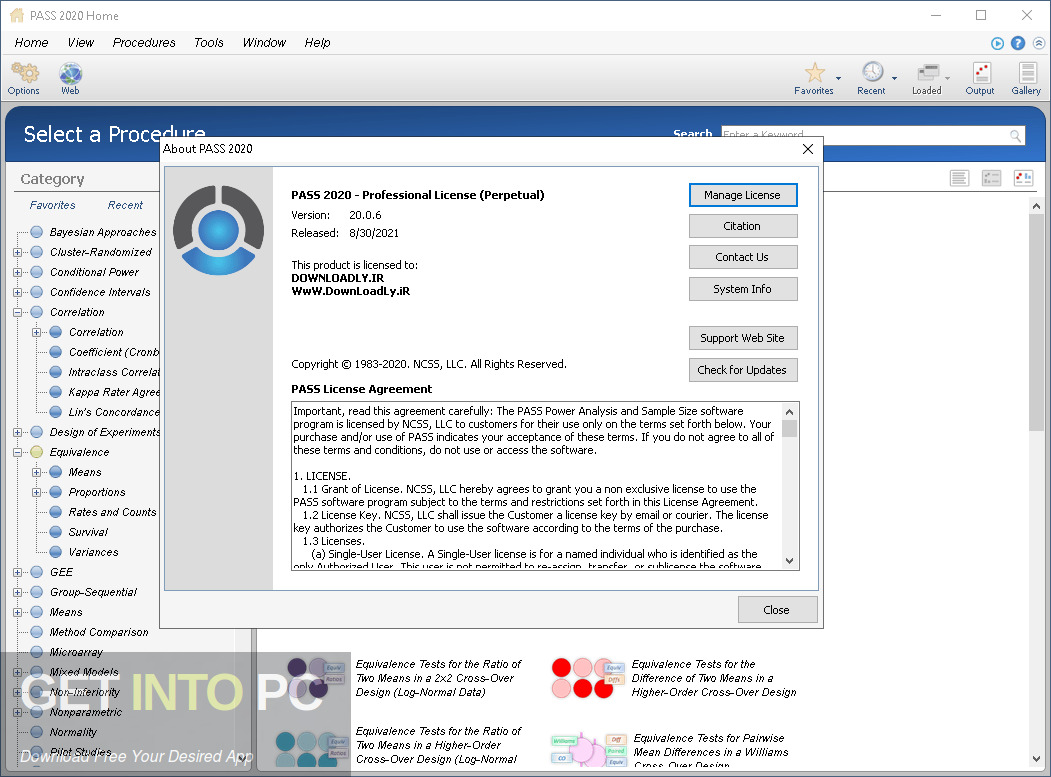
Task: Expand the GEE category
Action: point(17,573)
